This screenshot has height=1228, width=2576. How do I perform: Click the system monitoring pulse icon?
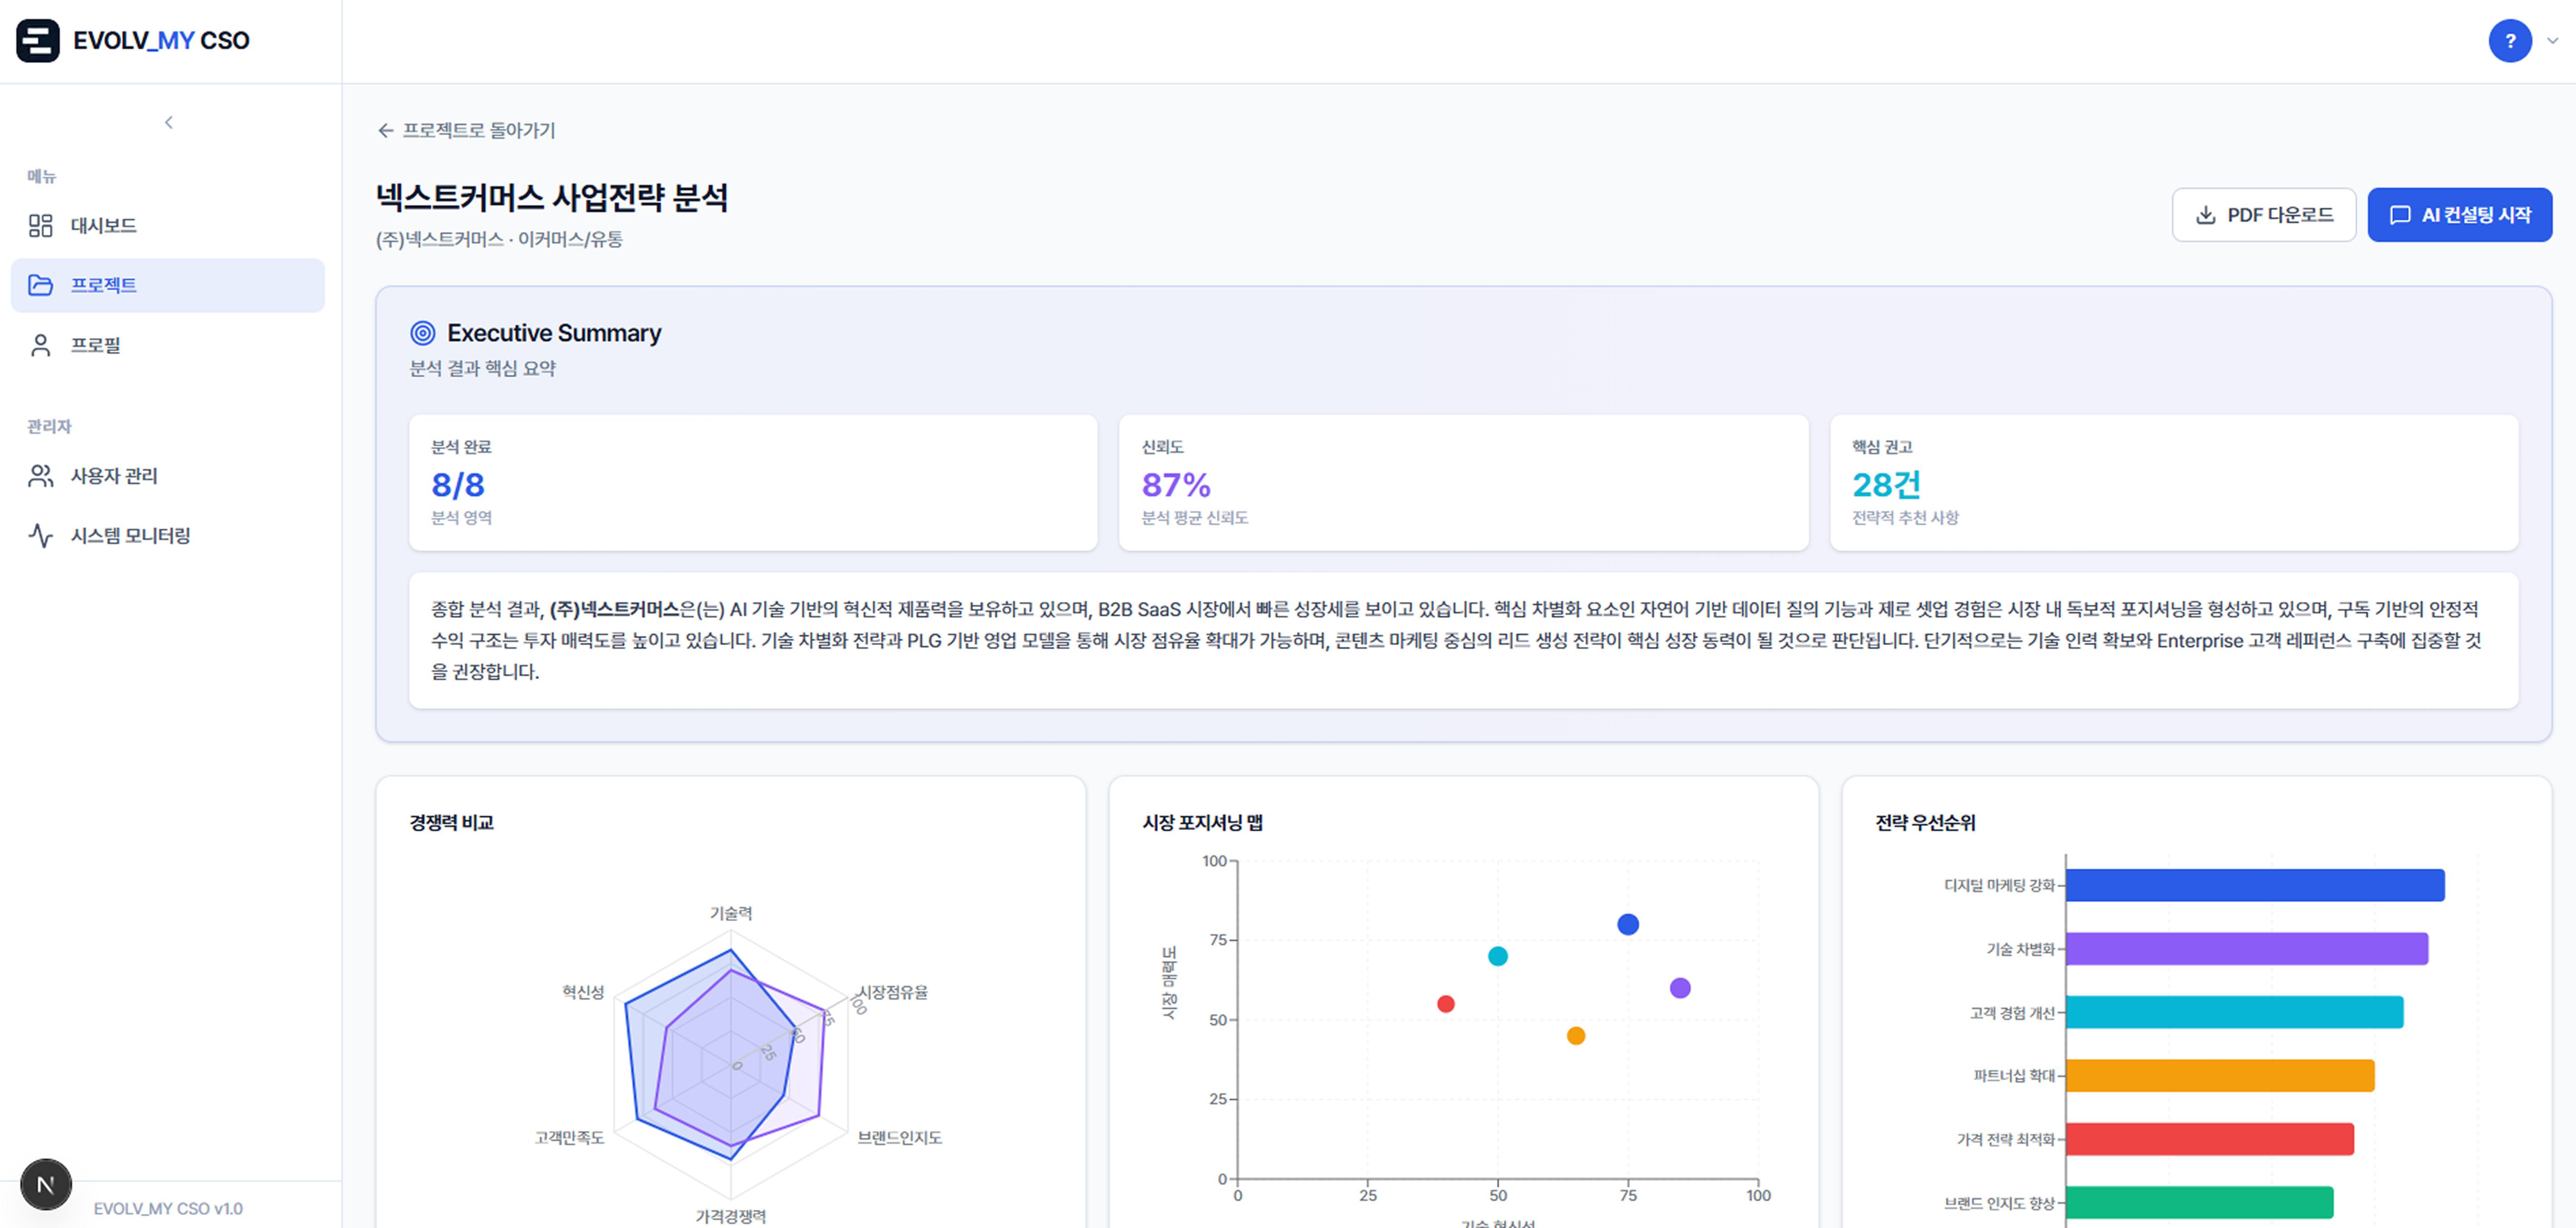click(x=40, y=536)
